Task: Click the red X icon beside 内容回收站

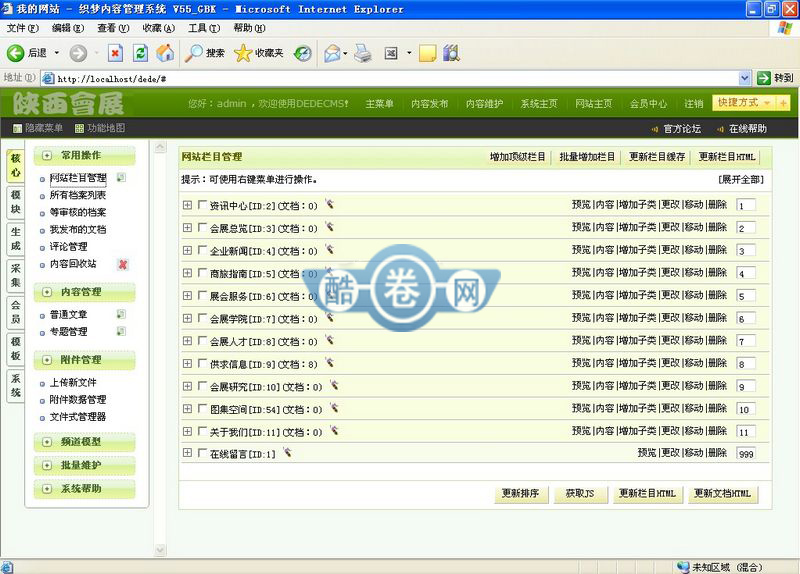Action: point(122,264)
